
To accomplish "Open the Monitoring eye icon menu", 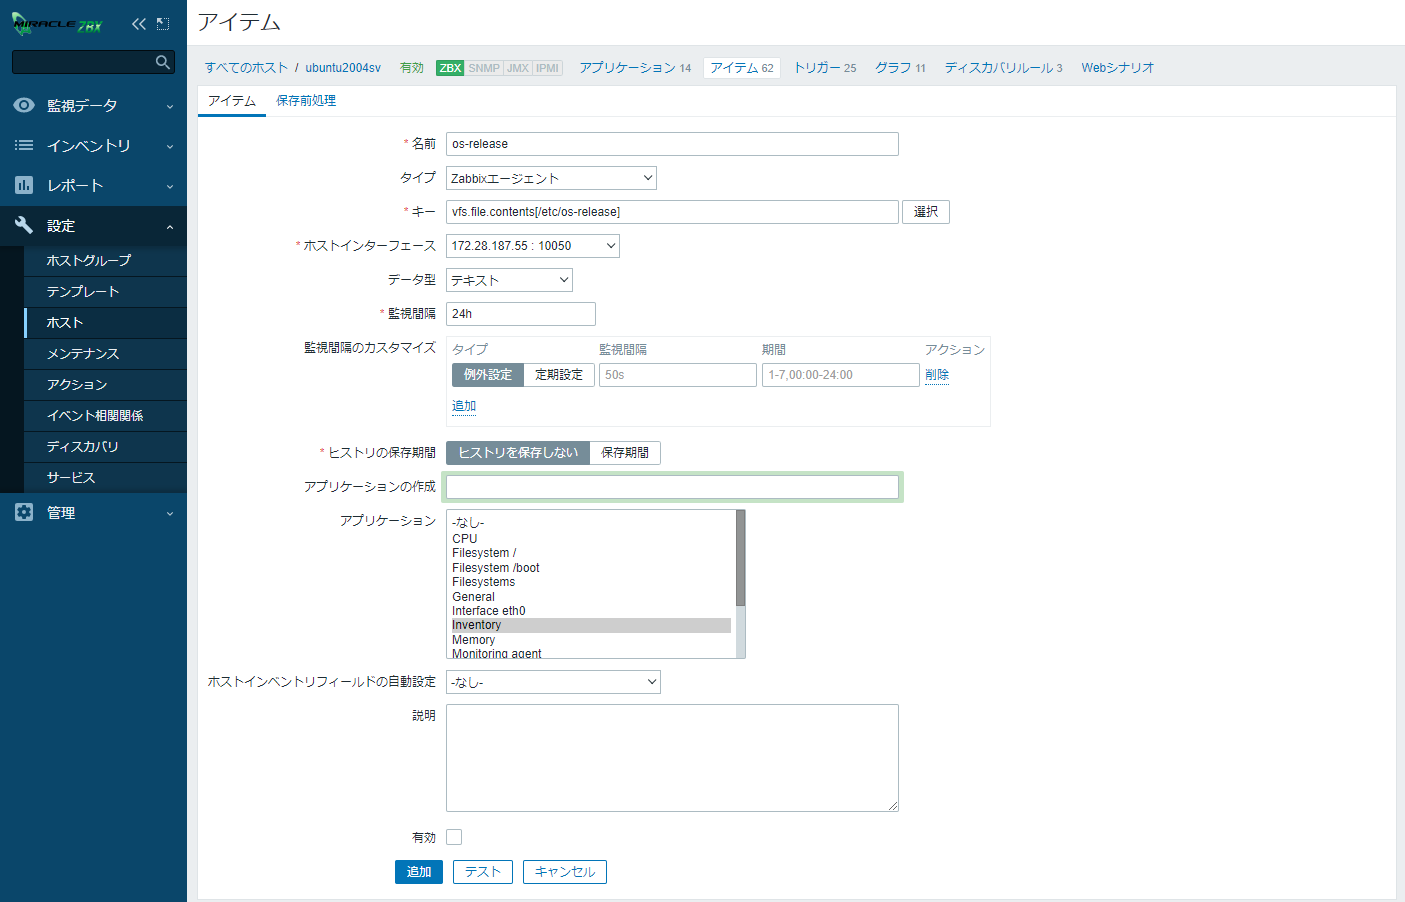I will click(24, 105).
